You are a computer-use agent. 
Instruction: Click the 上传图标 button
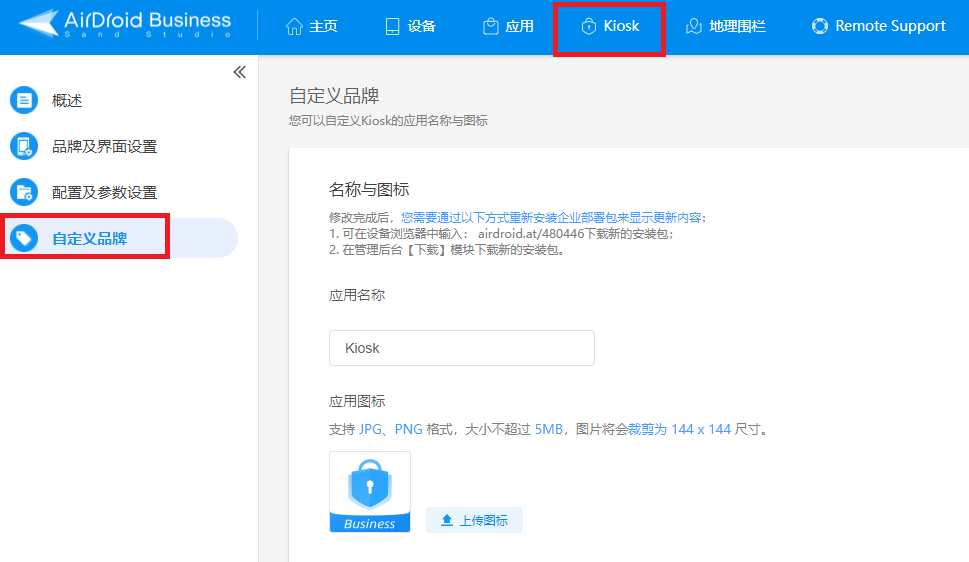click(x=474, y=520)
